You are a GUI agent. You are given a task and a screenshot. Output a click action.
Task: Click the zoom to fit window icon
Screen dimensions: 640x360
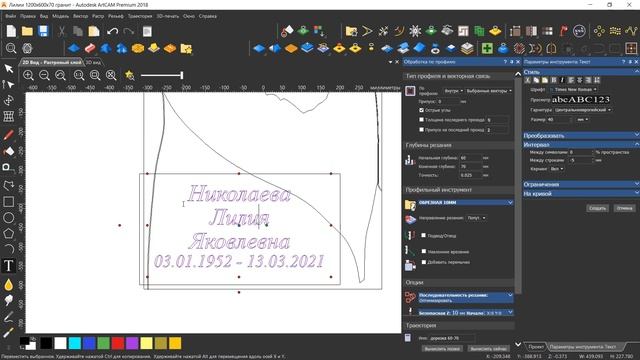click(111, 75)
